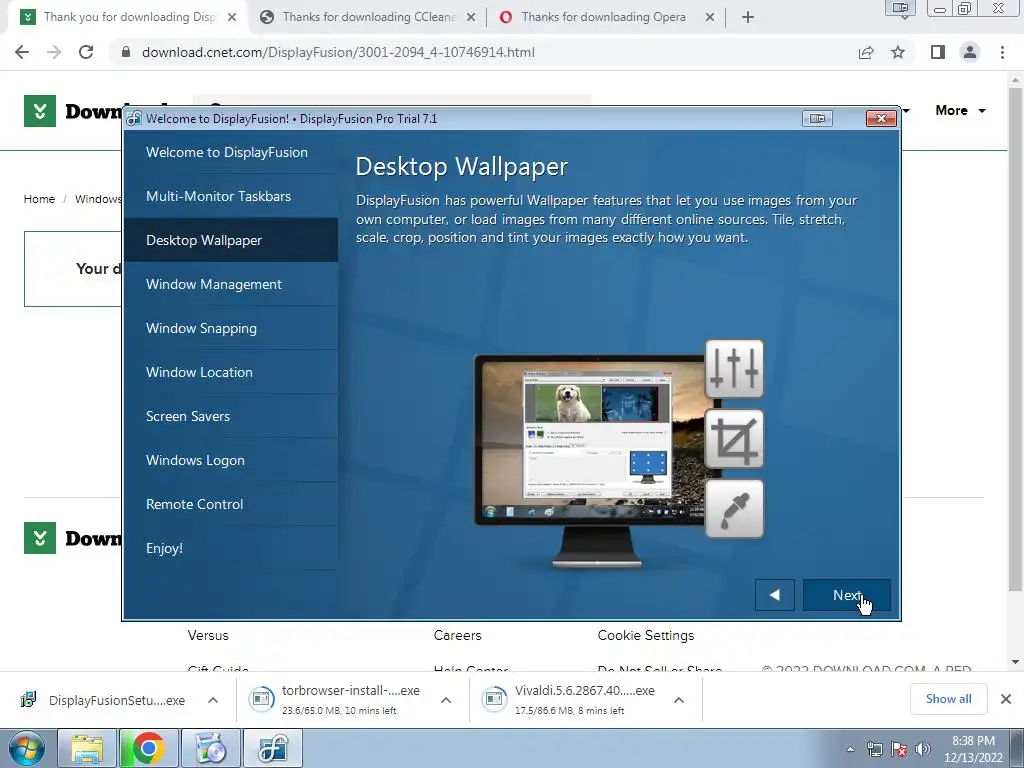Viewport: 1024px width, 768px height.
Task: Click DisplayFusion title bar app icon
Action: pos(134,119)
